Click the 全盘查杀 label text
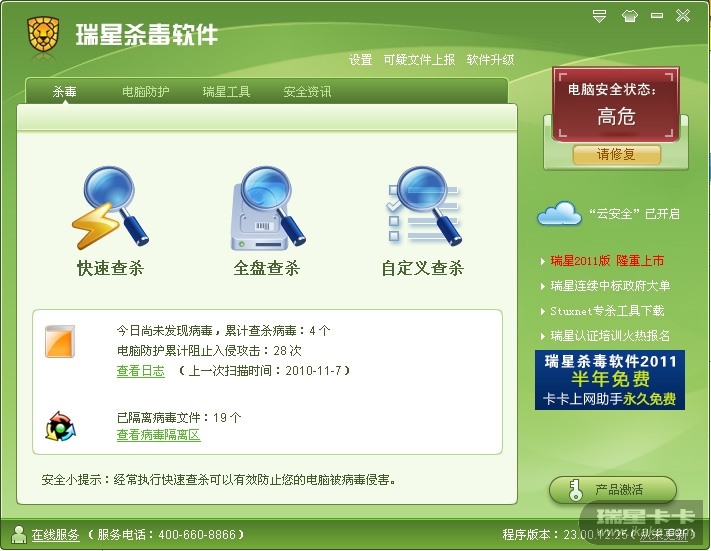Image resolution: width=711 pixels, height=551 pixels. click(x=267, y=268)
